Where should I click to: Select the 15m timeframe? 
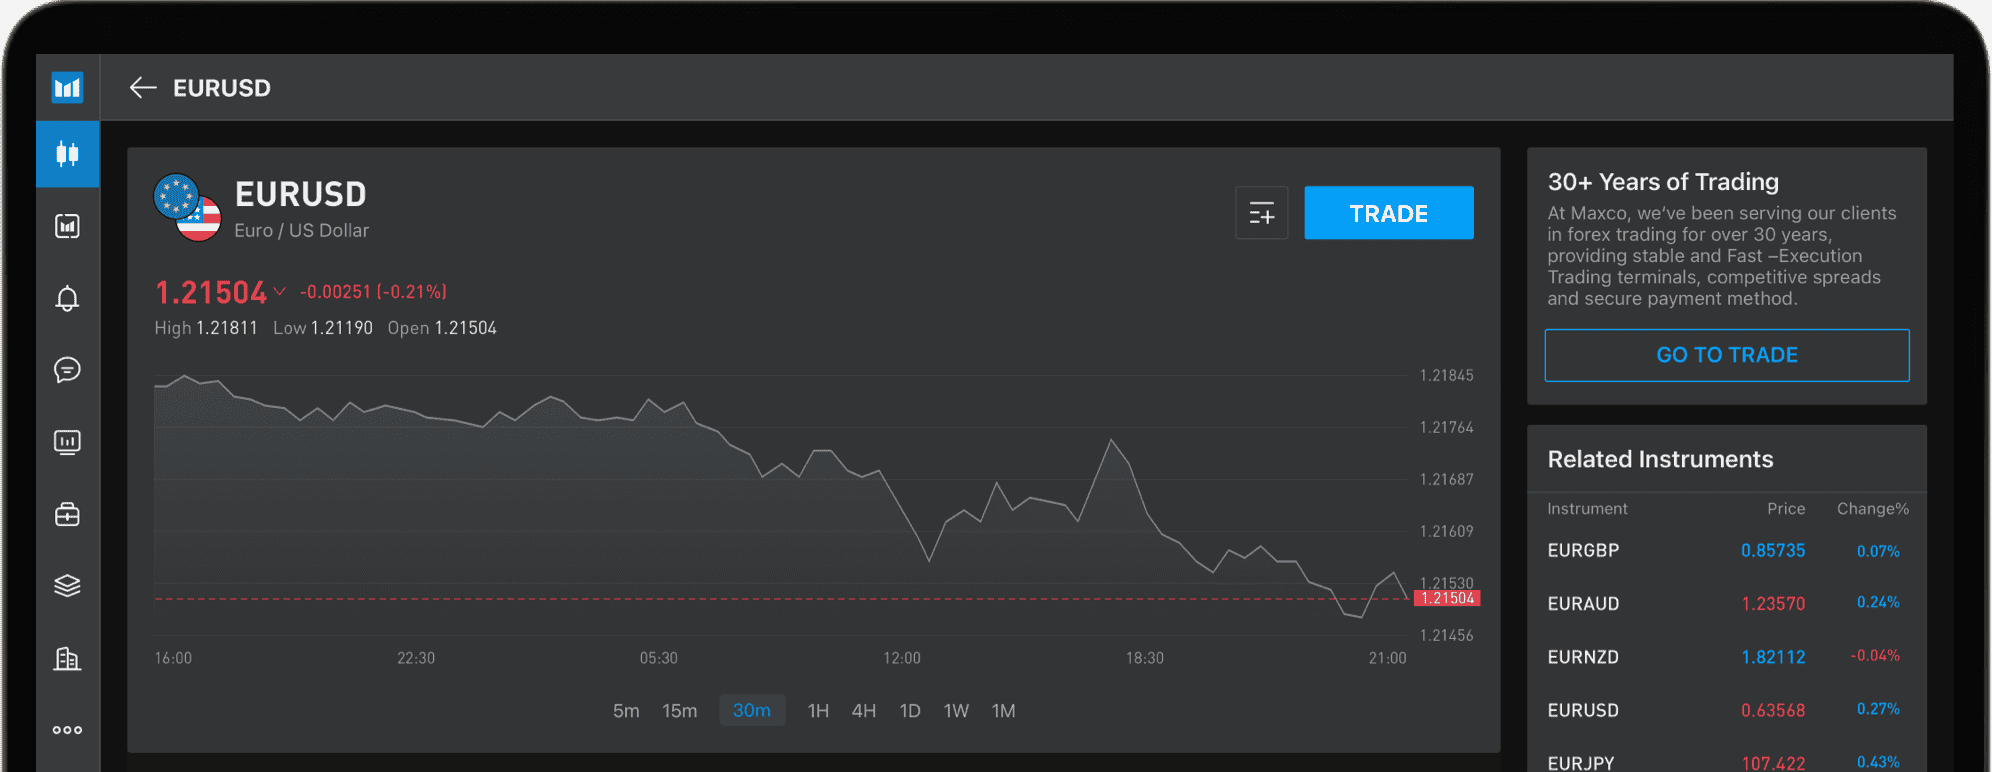click(x=680, y=711)
